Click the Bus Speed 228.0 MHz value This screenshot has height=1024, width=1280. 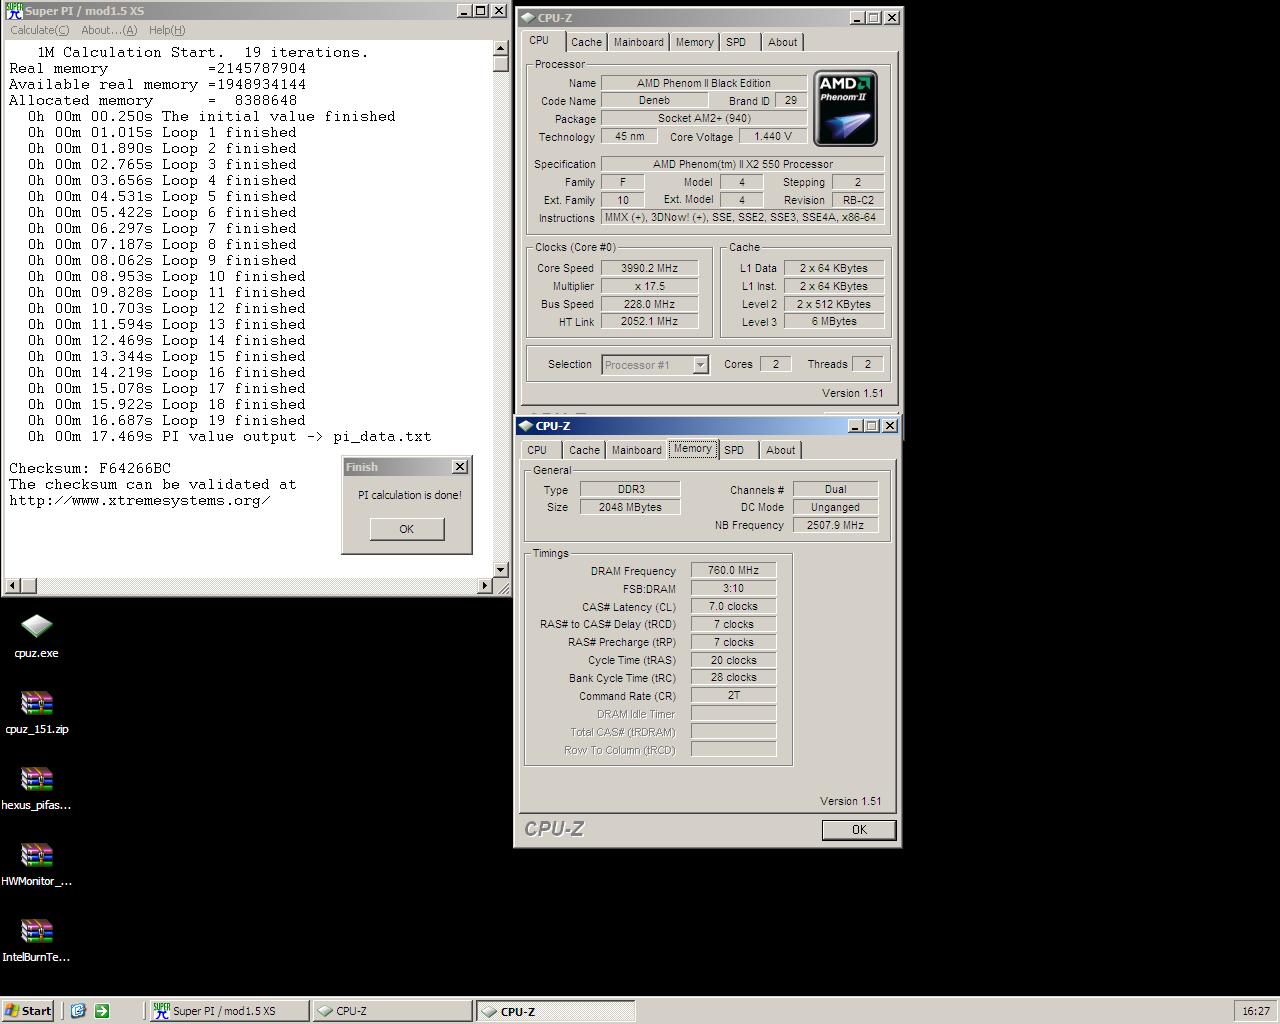pyautogui.click(x=649, y=304)
